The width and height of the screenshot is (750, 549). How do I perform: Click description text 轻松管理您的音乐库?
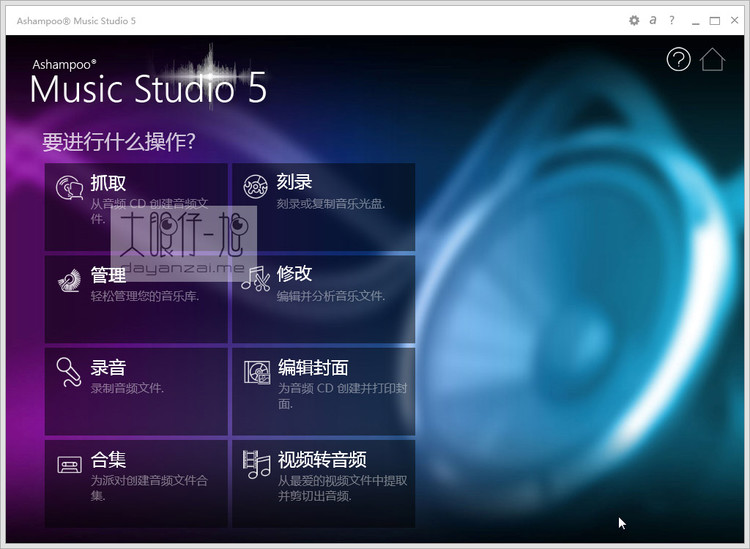click(144, 296)
